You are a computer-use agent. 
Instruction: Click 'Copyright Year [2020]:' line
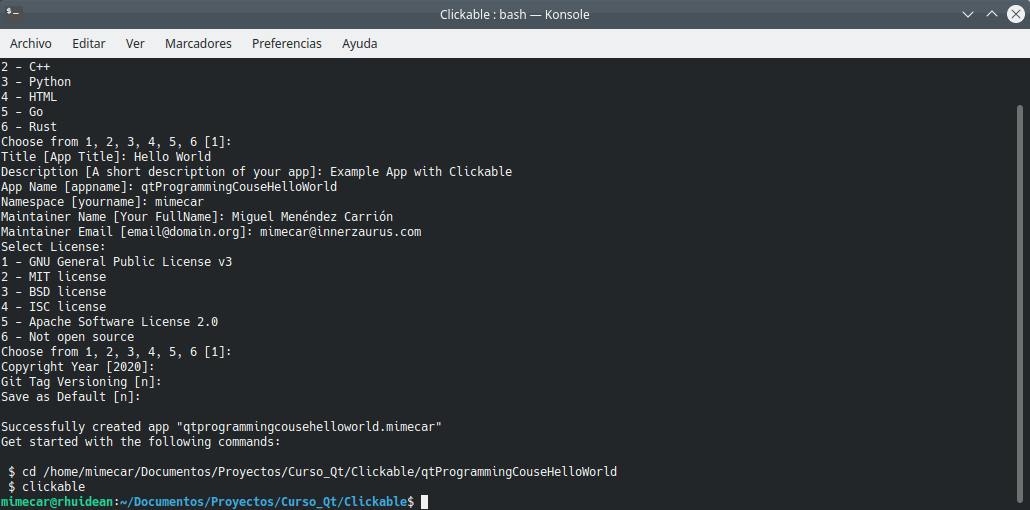(78, 367)
